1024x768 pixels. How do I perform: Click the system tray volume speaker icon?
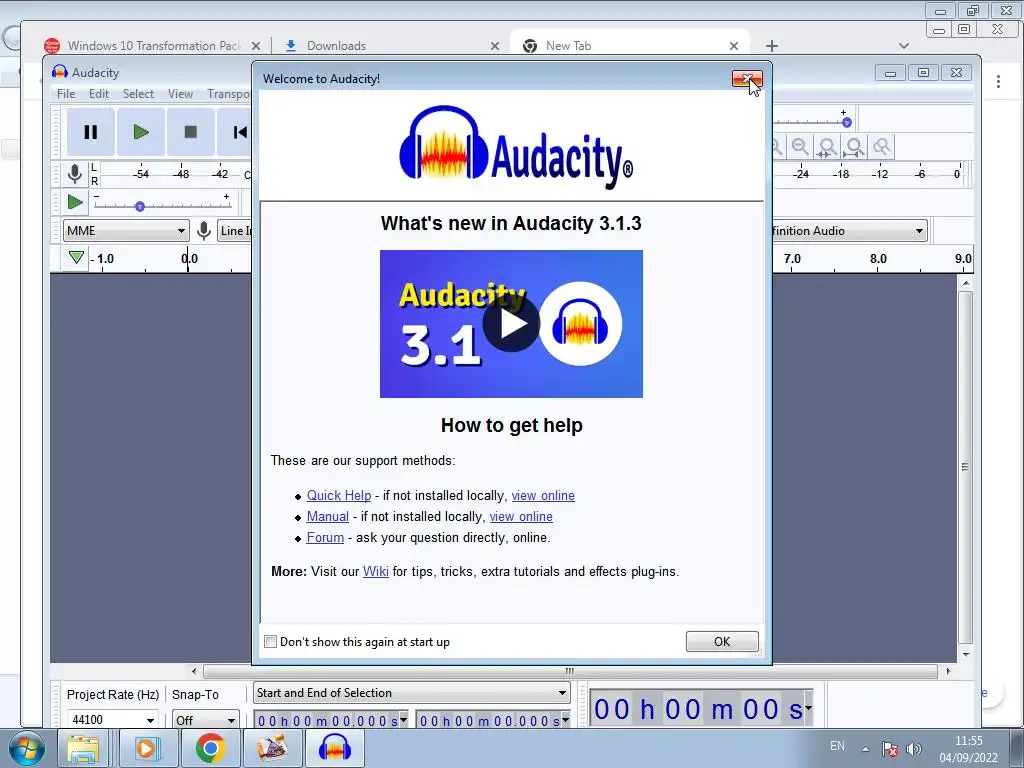click(x=914, y=749)
